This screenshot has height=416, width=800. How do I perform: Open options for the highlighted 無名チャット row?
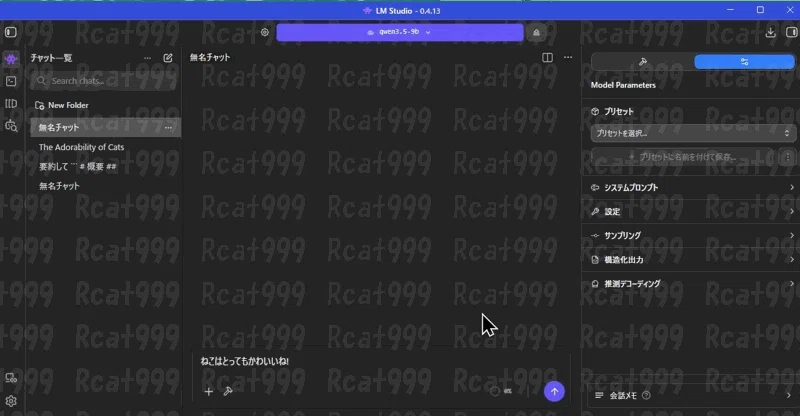pos(168,128)
